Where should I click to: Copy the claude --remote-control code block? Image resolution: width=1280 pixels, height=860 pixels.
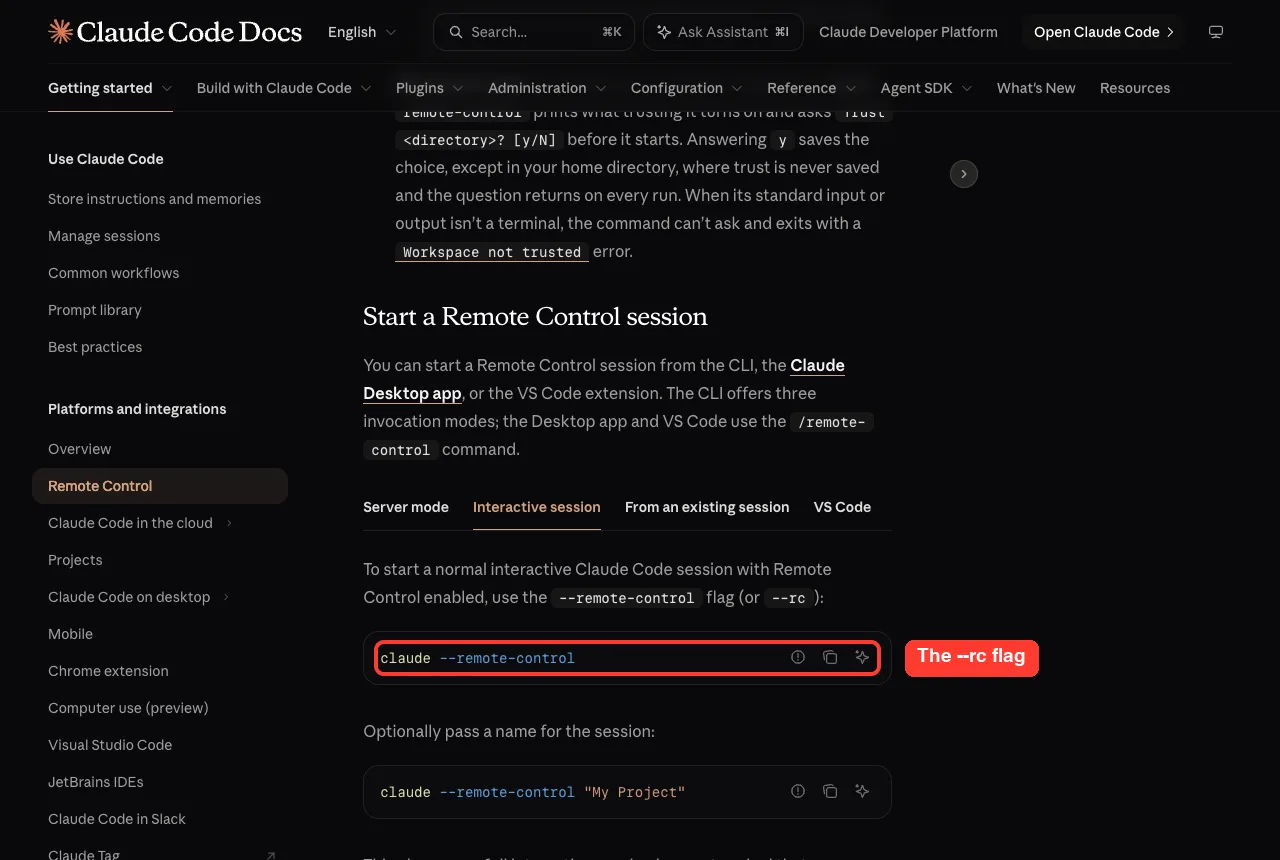click(x=830, y=657)
